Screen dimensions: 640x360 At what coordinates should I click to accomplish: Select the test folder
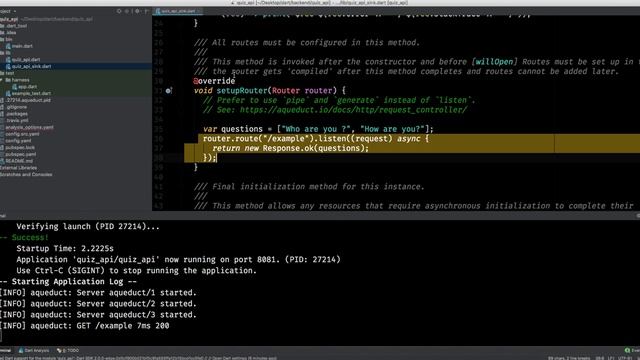[x=10, y=73]
